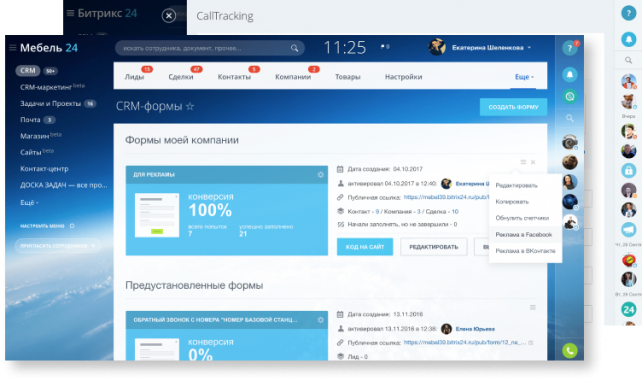Click the user avatar next to Екатерина Шеленкова
Screen dimensions: 642x381
(x=437, y=47)
